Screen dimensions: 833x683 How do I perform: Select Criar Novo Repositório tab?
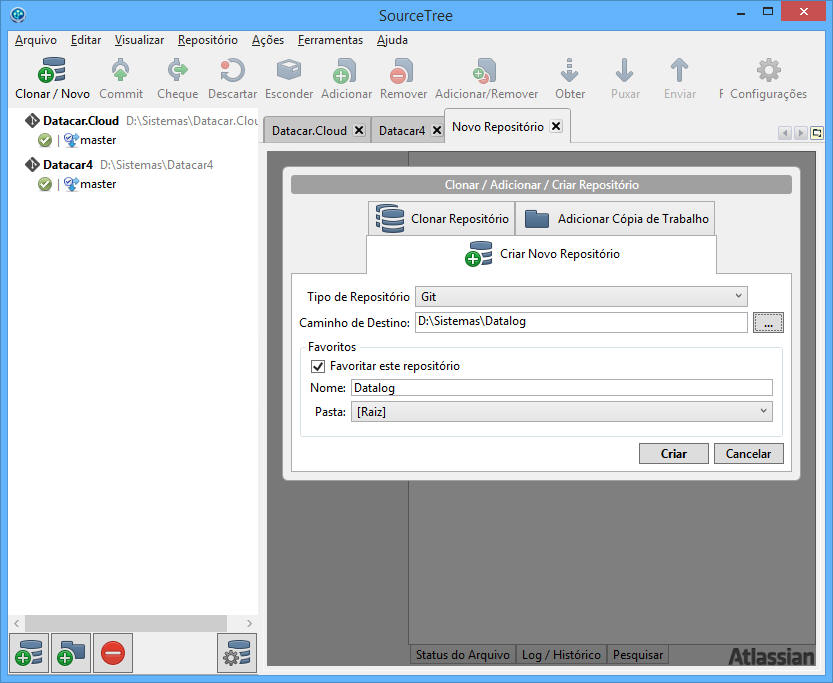pyautogui.click(x=541, y=254)
